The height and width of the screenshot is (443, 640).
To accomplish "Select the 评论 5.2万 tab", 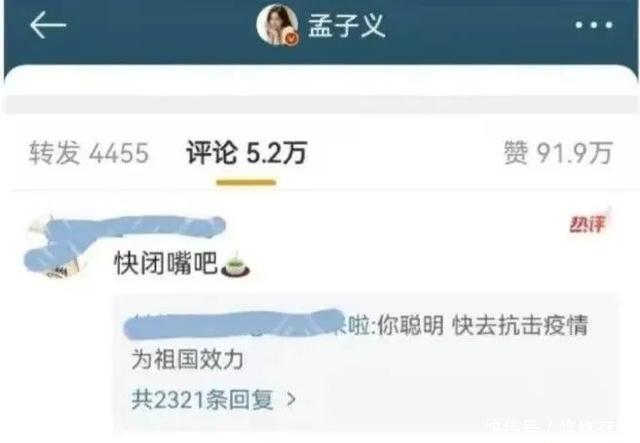I will (x=246, y=153).
